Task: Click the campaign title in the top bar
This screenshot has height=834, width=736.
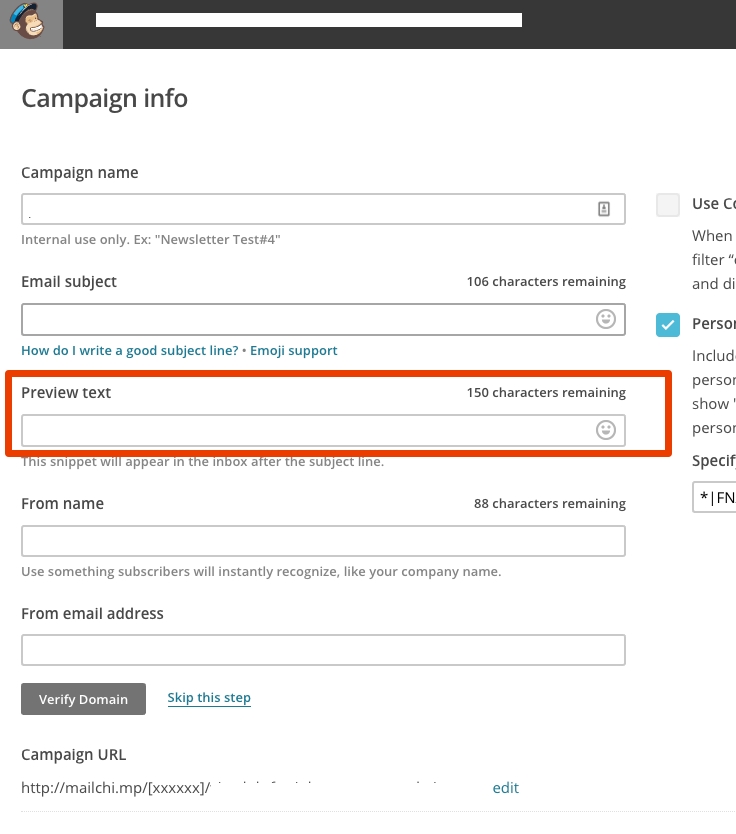Action: [x=310, y=18]
